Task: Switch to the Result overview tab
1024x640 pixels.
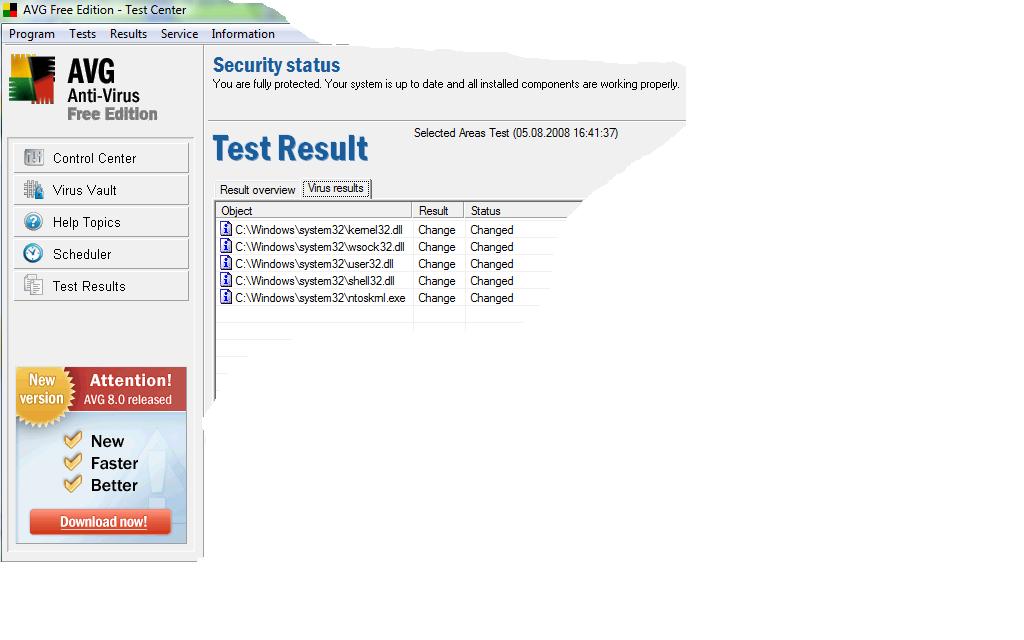Action: [258, 190]
